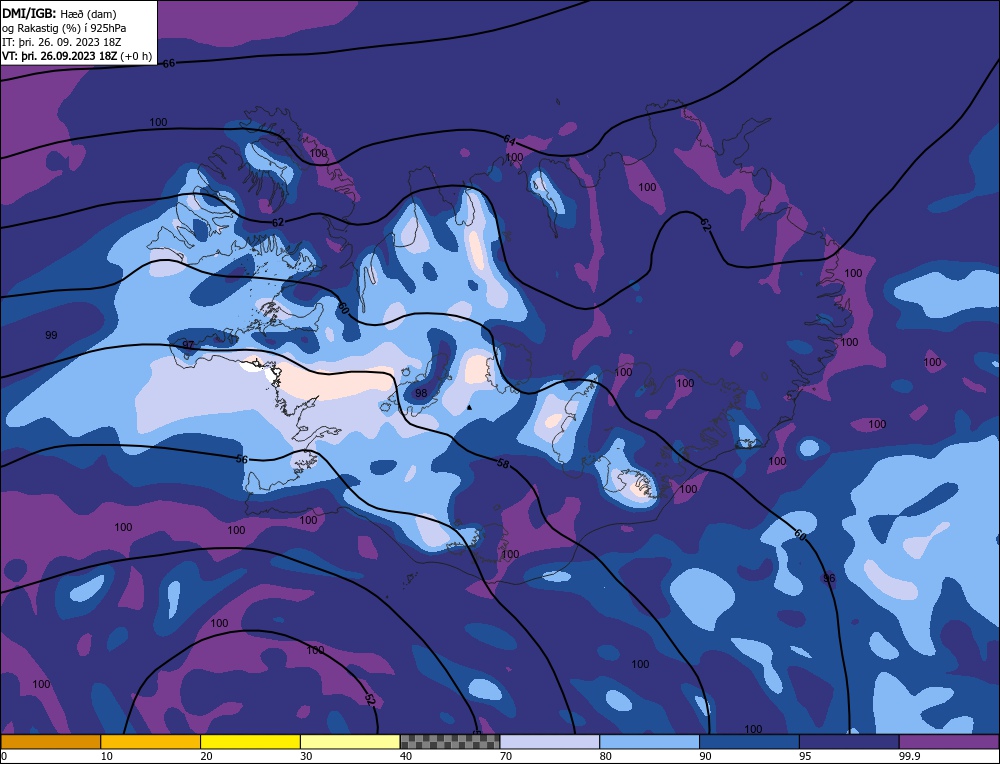Screen dimensions: 1000x764
Task: Click the '40' legend tick label
Action: [x=406, y=756]
